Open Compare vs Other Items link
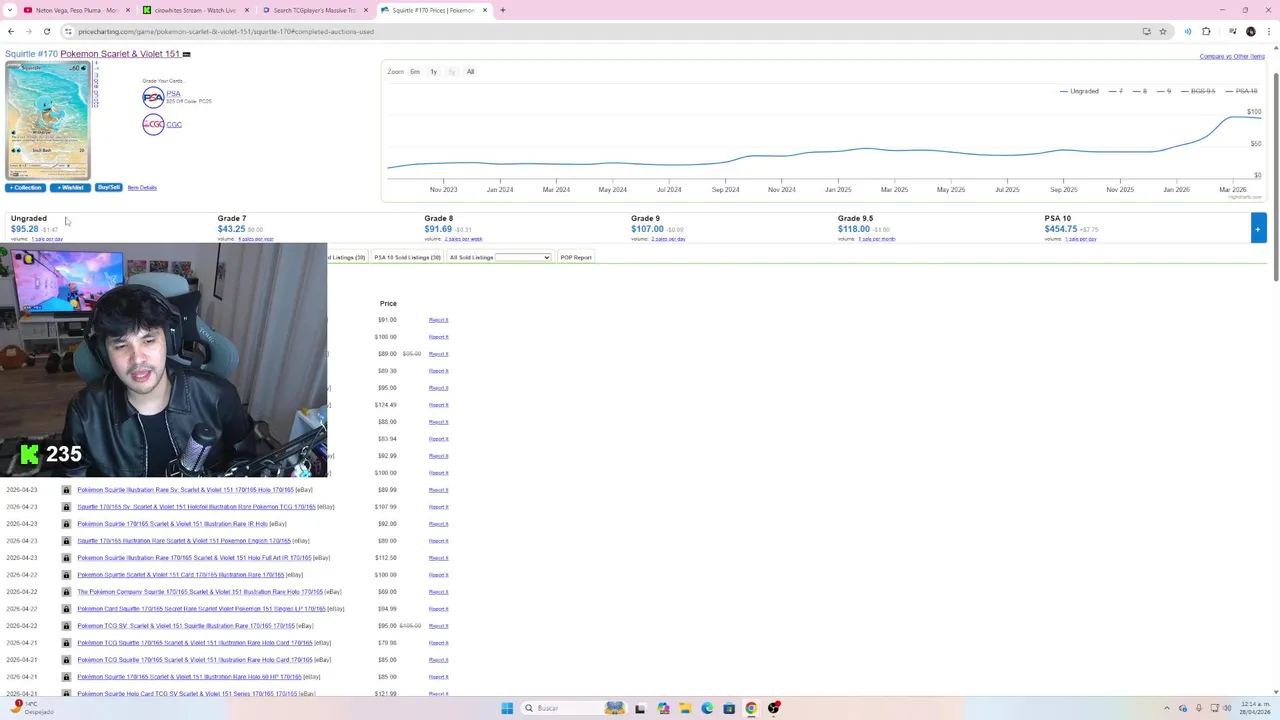The height and width of the screenshot is (720, 1280). (x=1232, y=56)
